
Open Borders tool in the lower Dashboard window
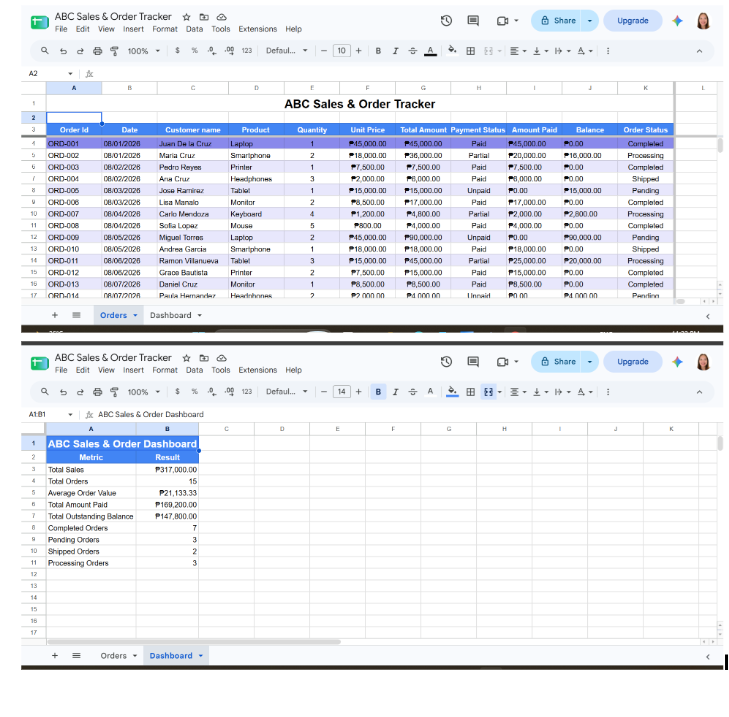click(x=471, y=392)
